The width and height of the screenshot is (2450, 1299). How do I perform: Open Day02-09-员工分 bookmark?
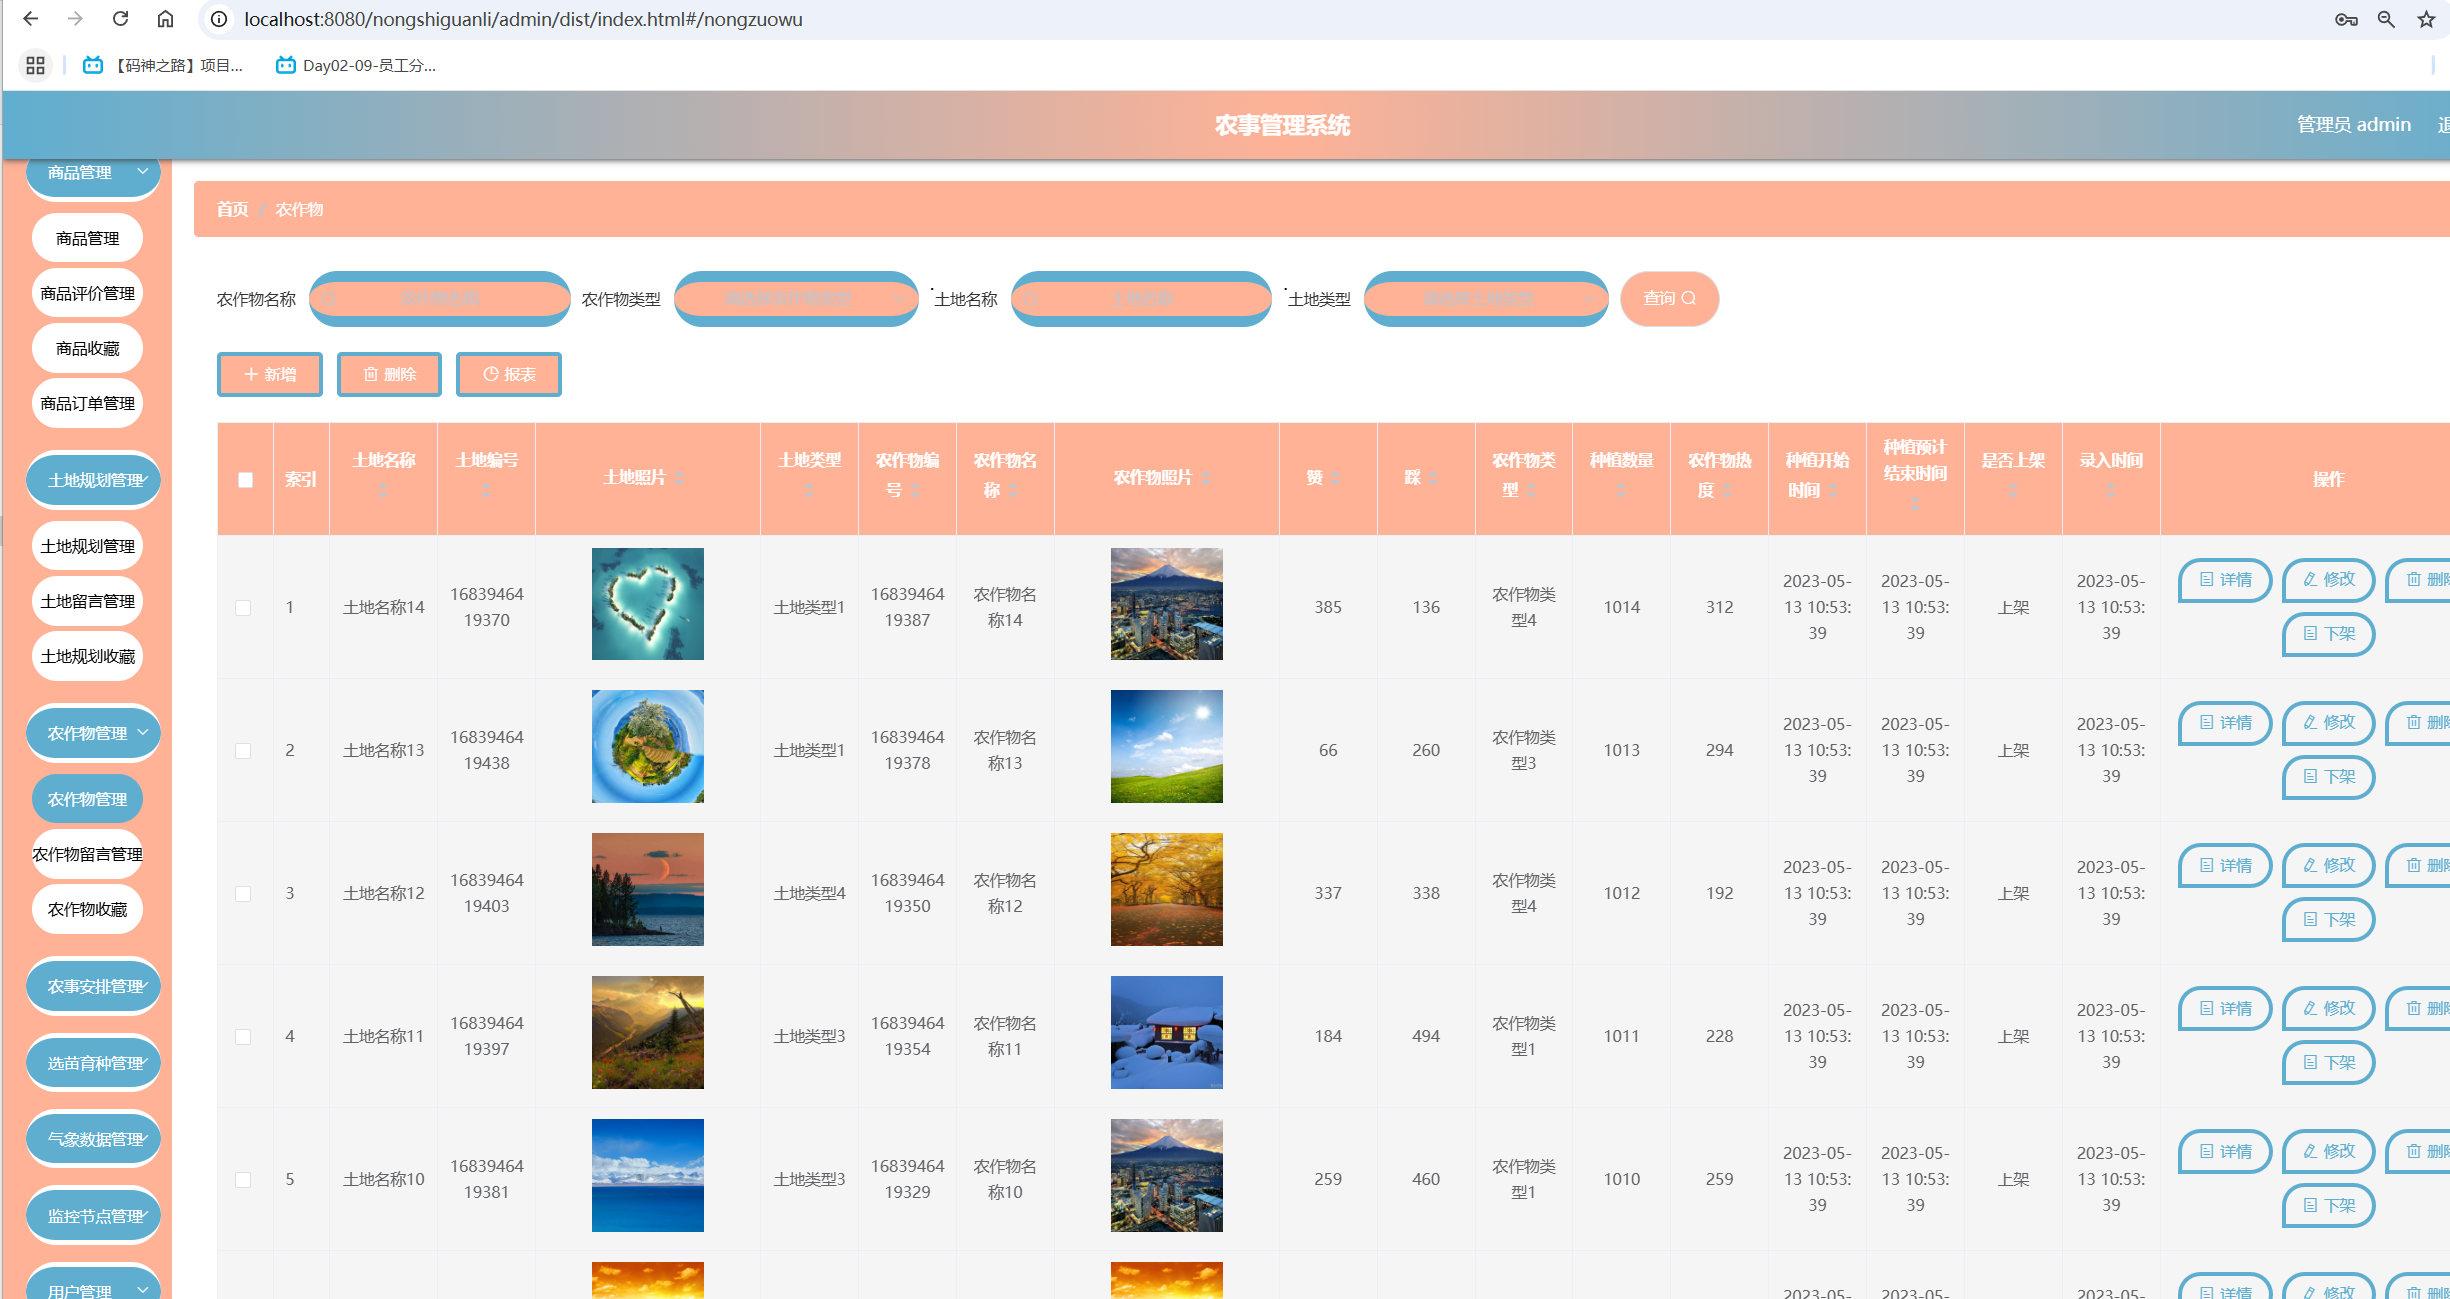[356, 65]
